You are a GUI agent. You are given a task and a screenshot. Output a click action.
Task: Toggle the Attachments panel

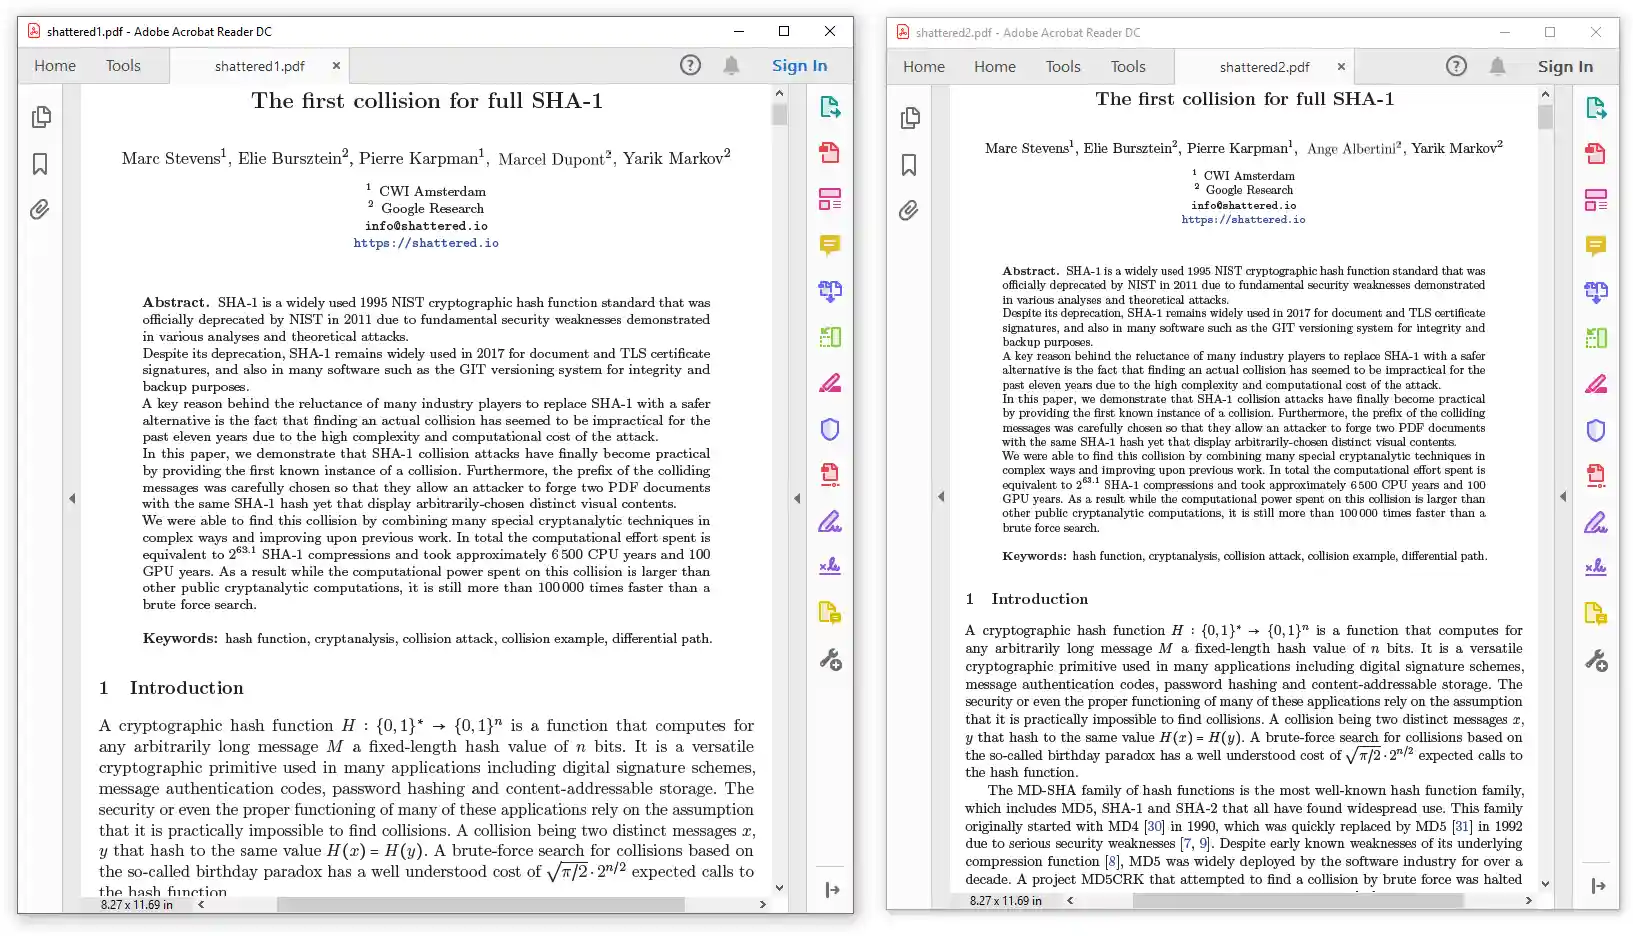coord(41,210)
